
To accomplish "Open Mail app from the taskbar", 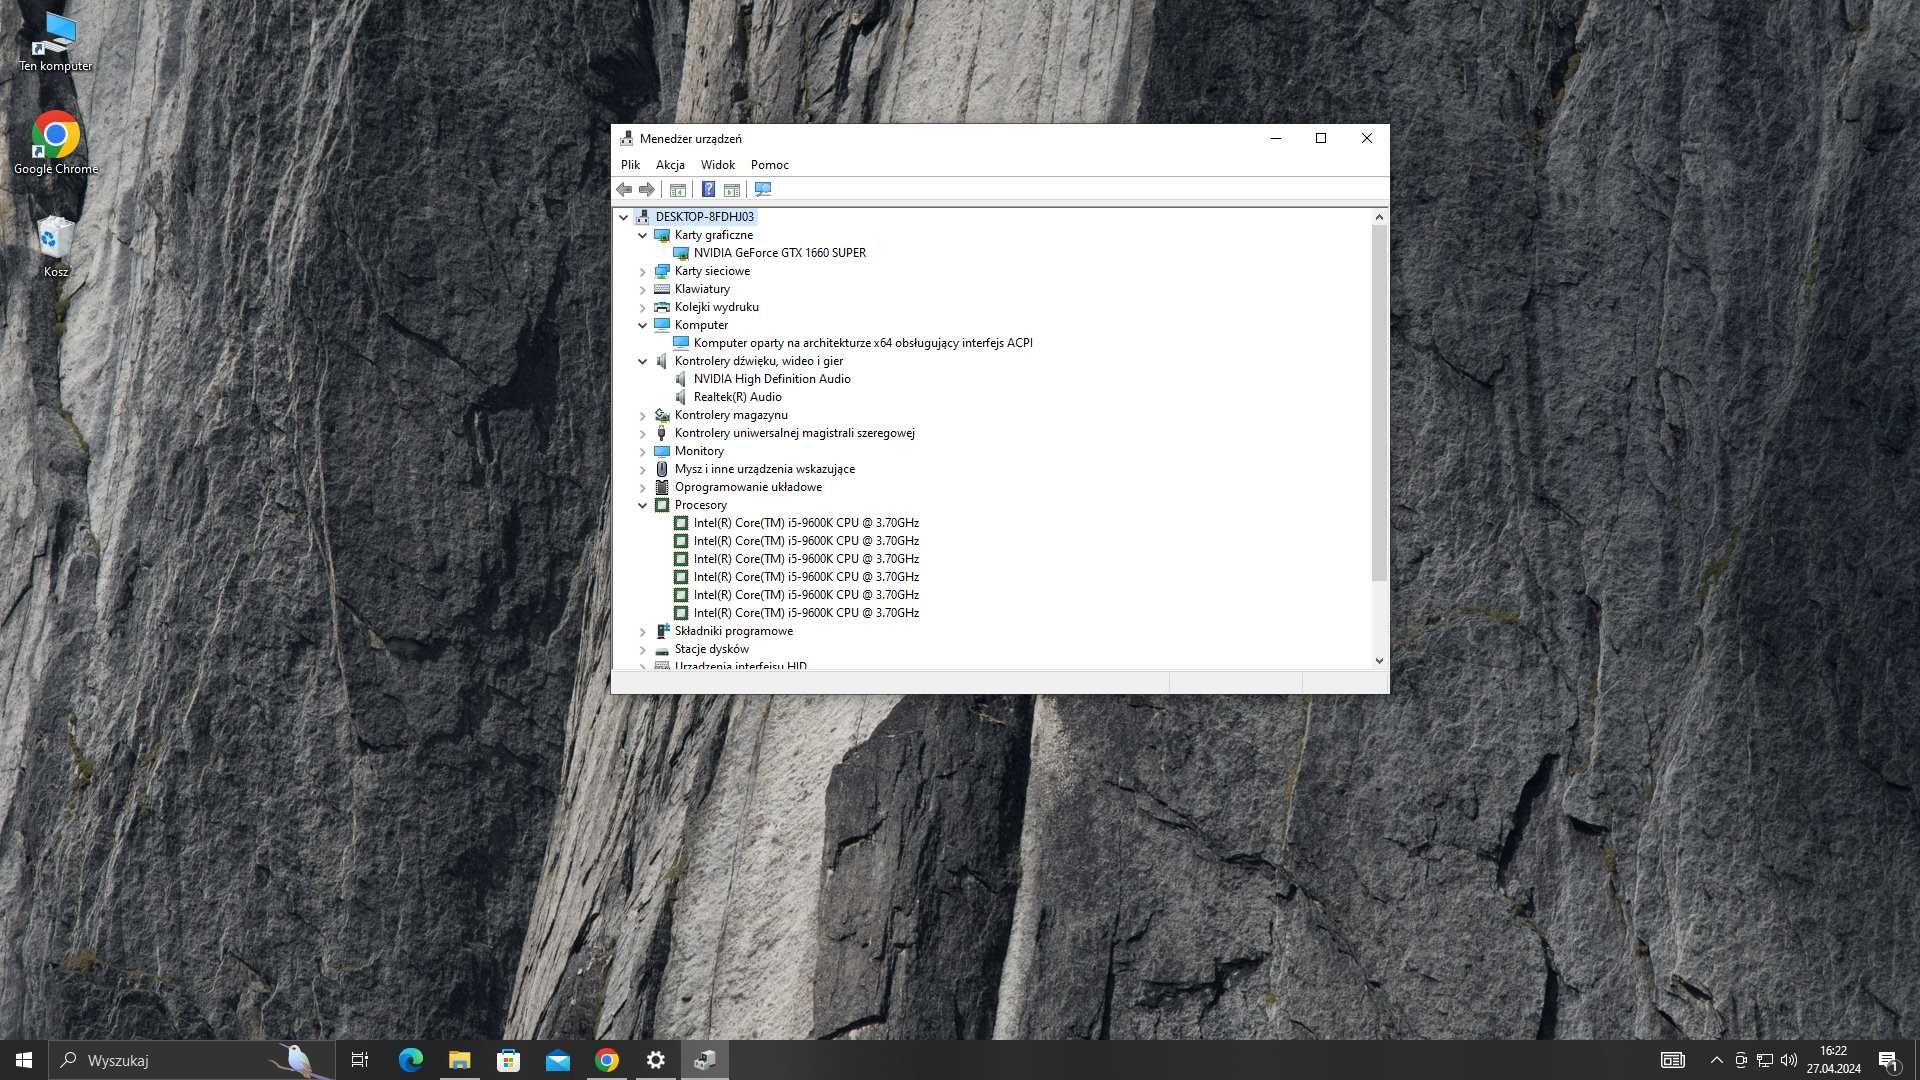I will pyautogui.click(x=558, y=1060).
